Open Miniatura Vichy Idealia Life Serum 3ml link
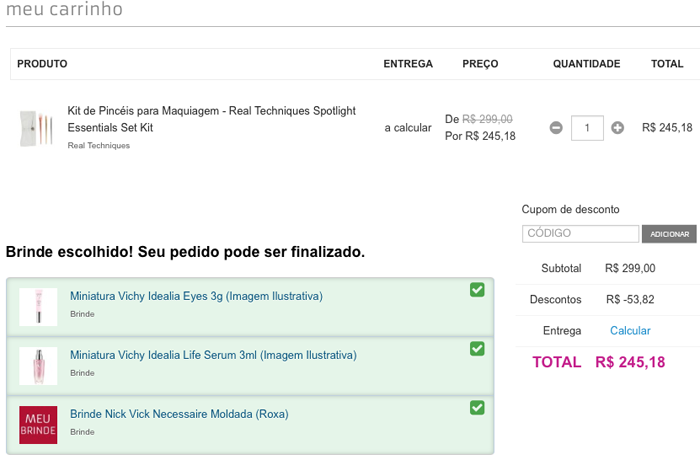The image size is (700, 460). (213, 355)
